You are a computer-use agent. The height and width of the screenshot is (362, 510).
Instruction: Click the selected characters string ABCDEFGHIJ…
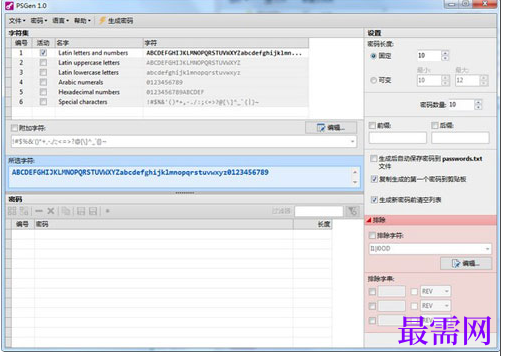coord(140,172)
